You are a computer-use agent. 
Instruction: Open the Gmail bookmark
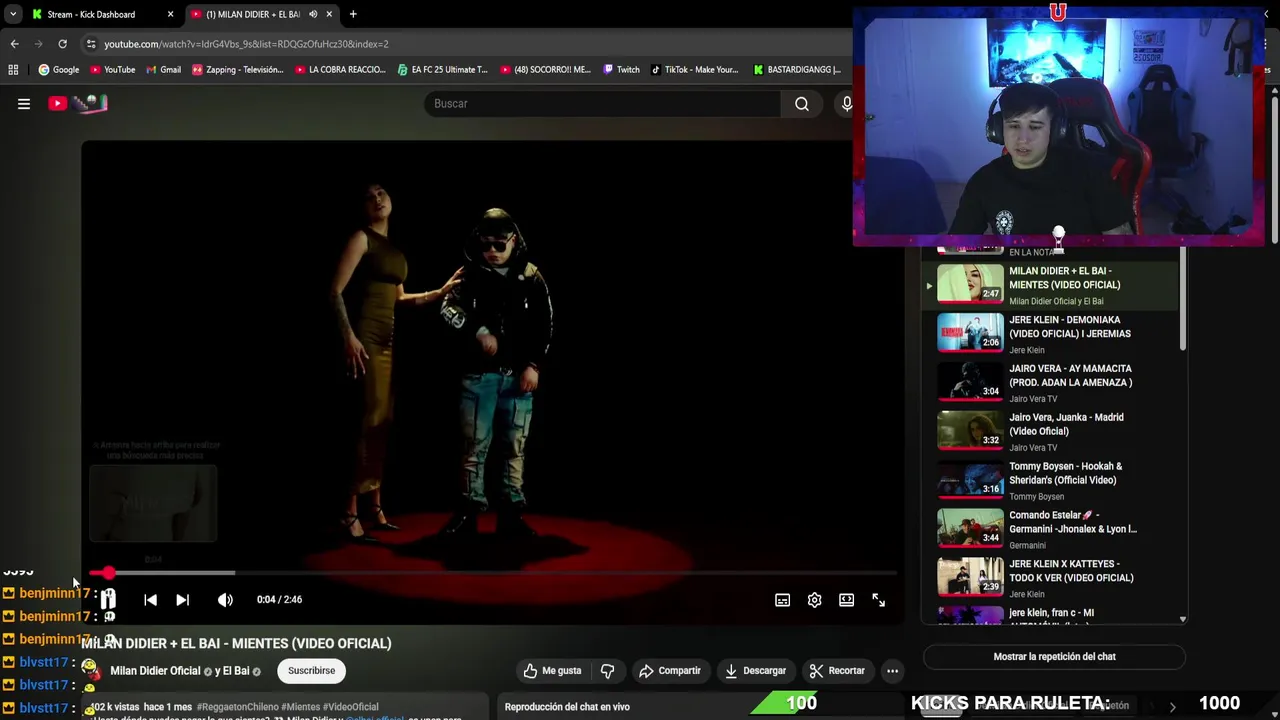pyautogui.click(x=163, y=70)
